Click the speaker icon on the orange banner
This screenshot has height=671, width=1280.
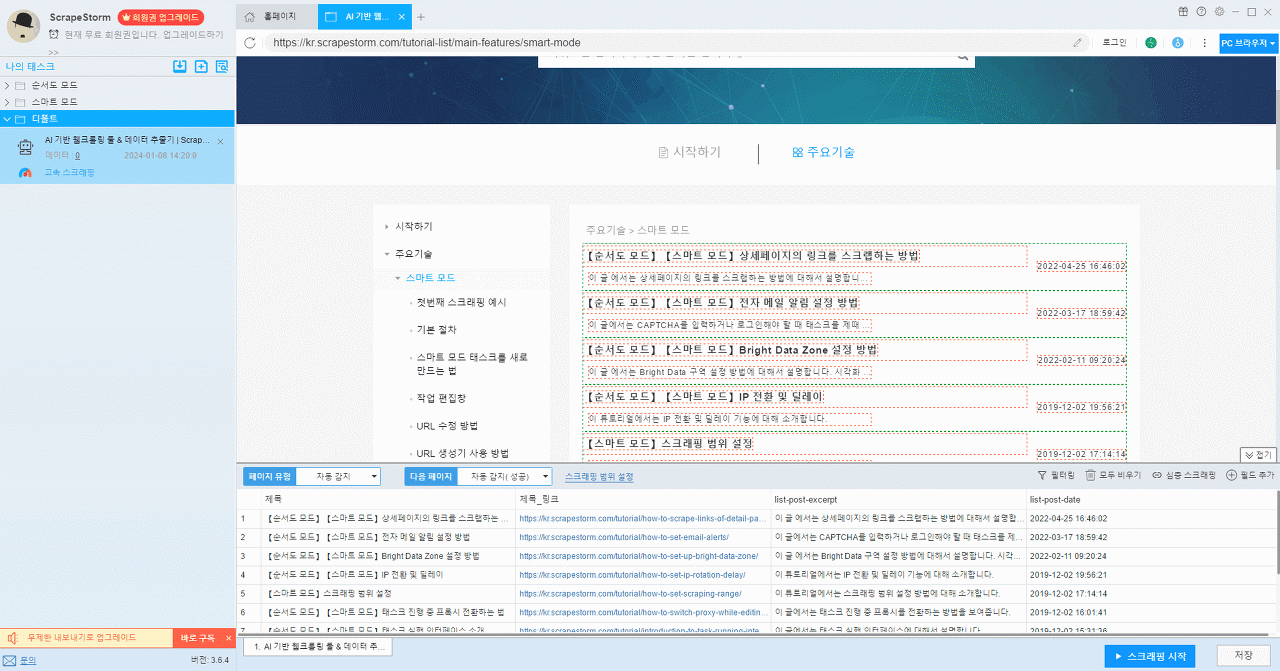pos(11,638)
